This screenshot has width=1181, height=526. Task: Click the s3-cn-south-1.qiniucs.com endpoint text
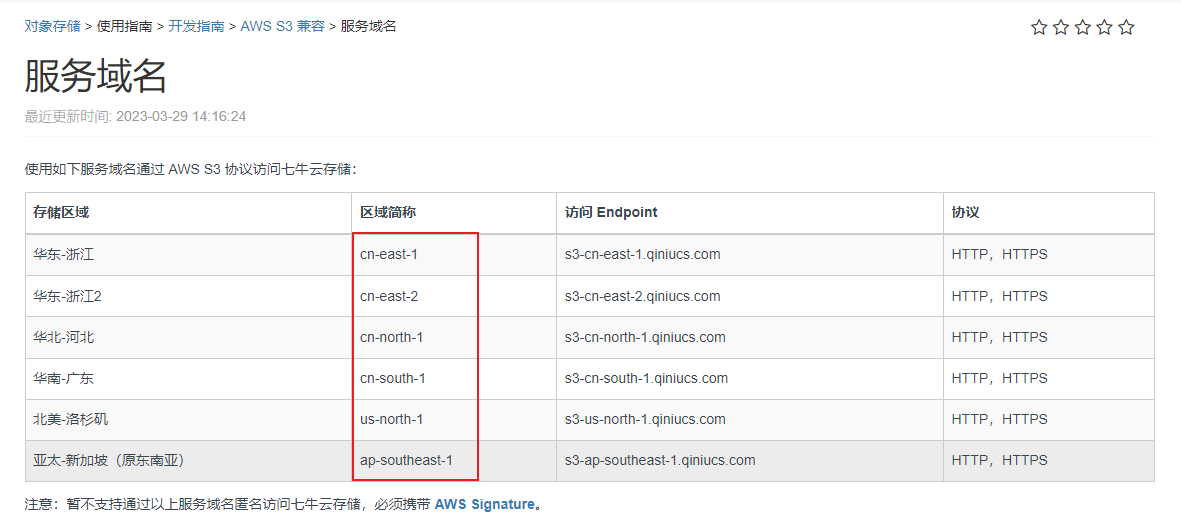[646, 378]
